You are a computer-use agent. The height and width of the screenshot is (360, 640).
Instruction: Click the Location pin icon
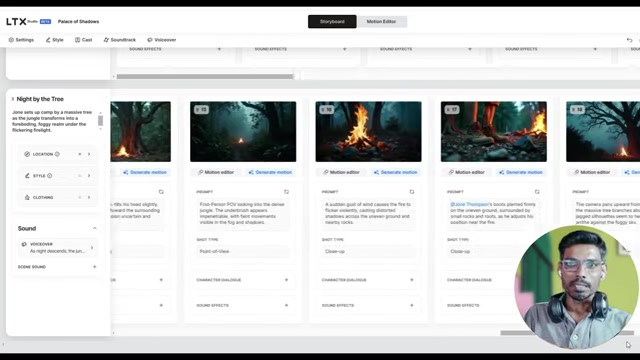[x=27, y=154]
